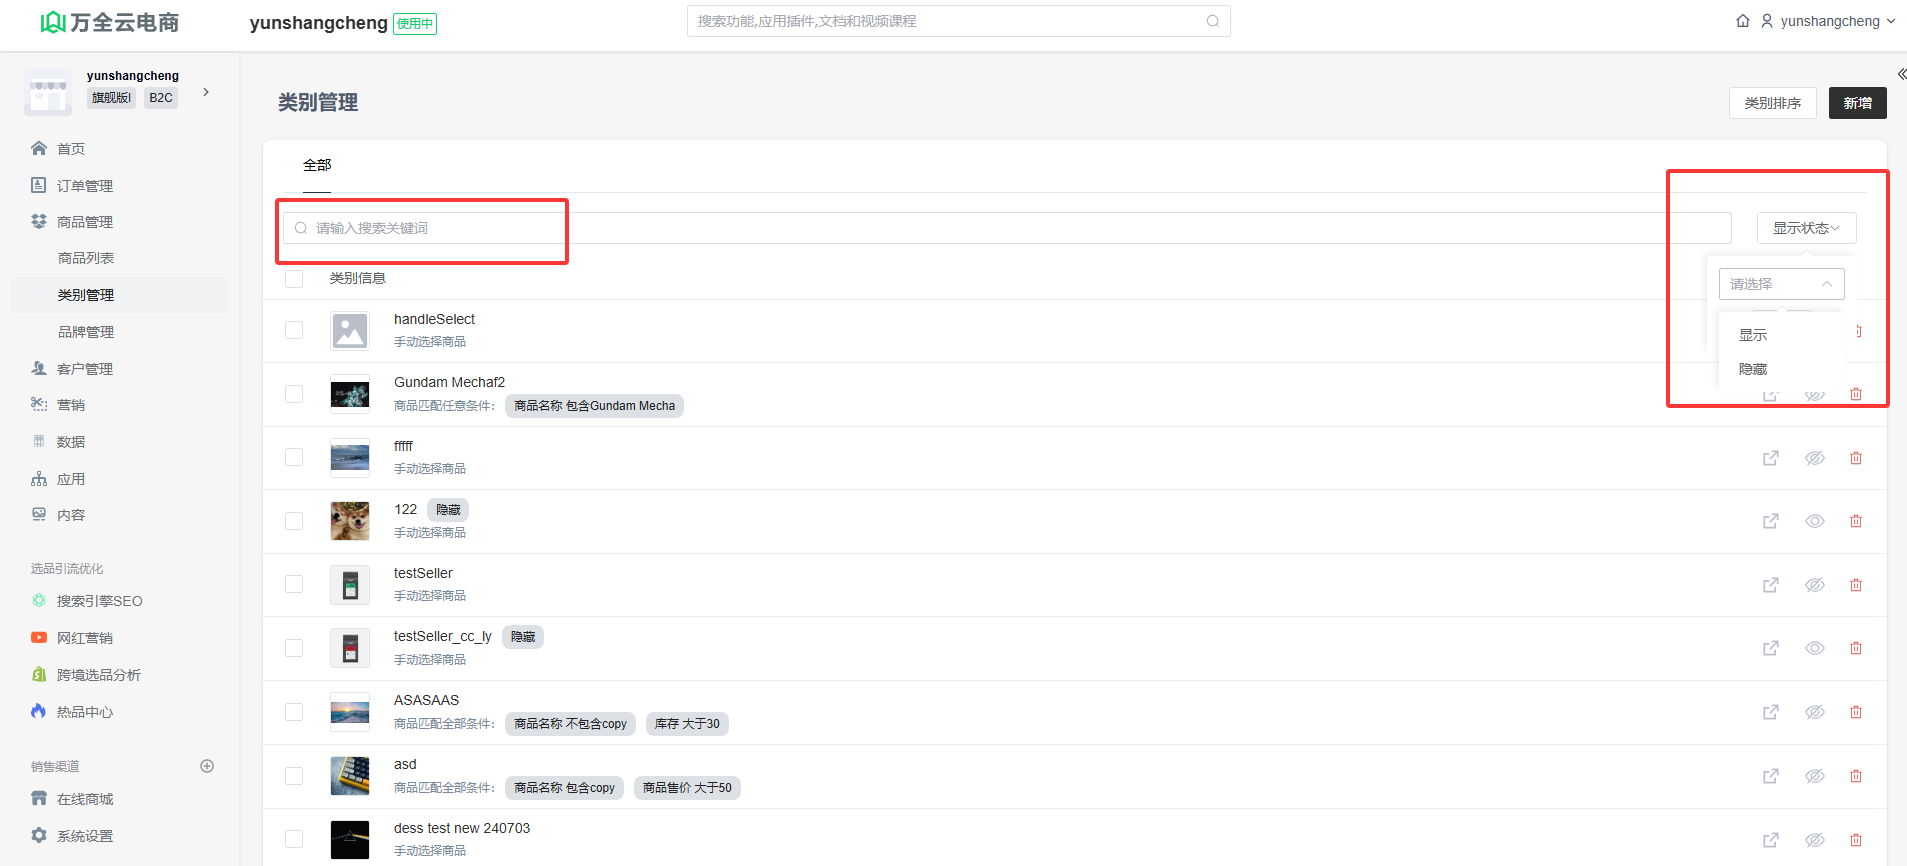Click the trash icon for category 122
Screen dimensions: 1907x866
[x=1855, y=521]
